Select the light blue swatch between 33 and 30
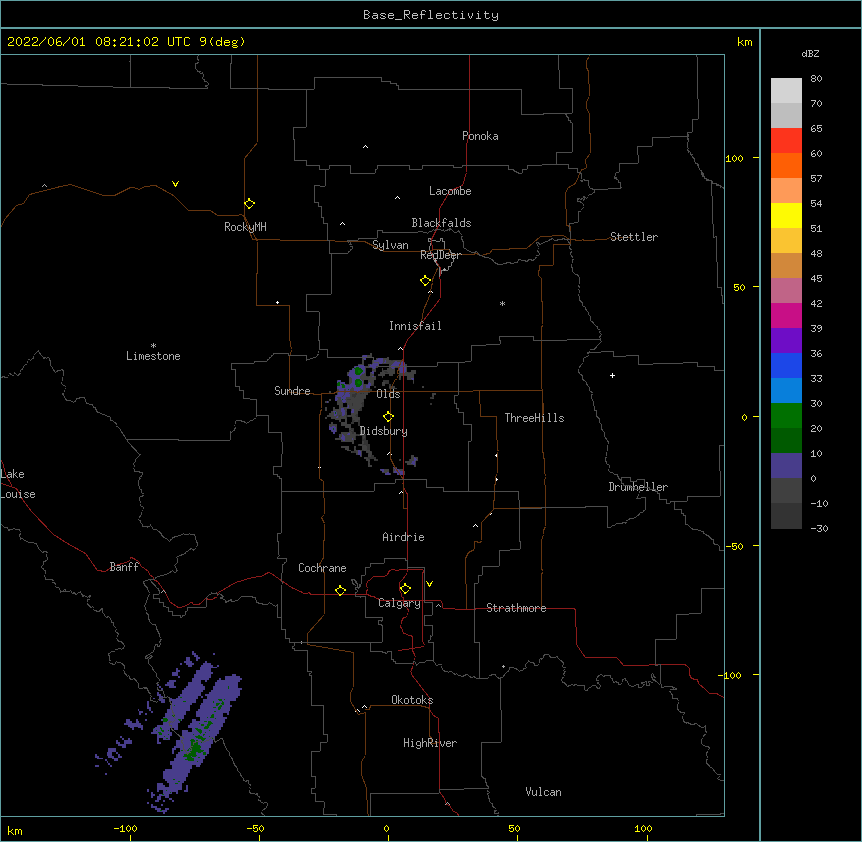This screenshot has width=862, height=842. pyautogui.click(x=786, y=390)
